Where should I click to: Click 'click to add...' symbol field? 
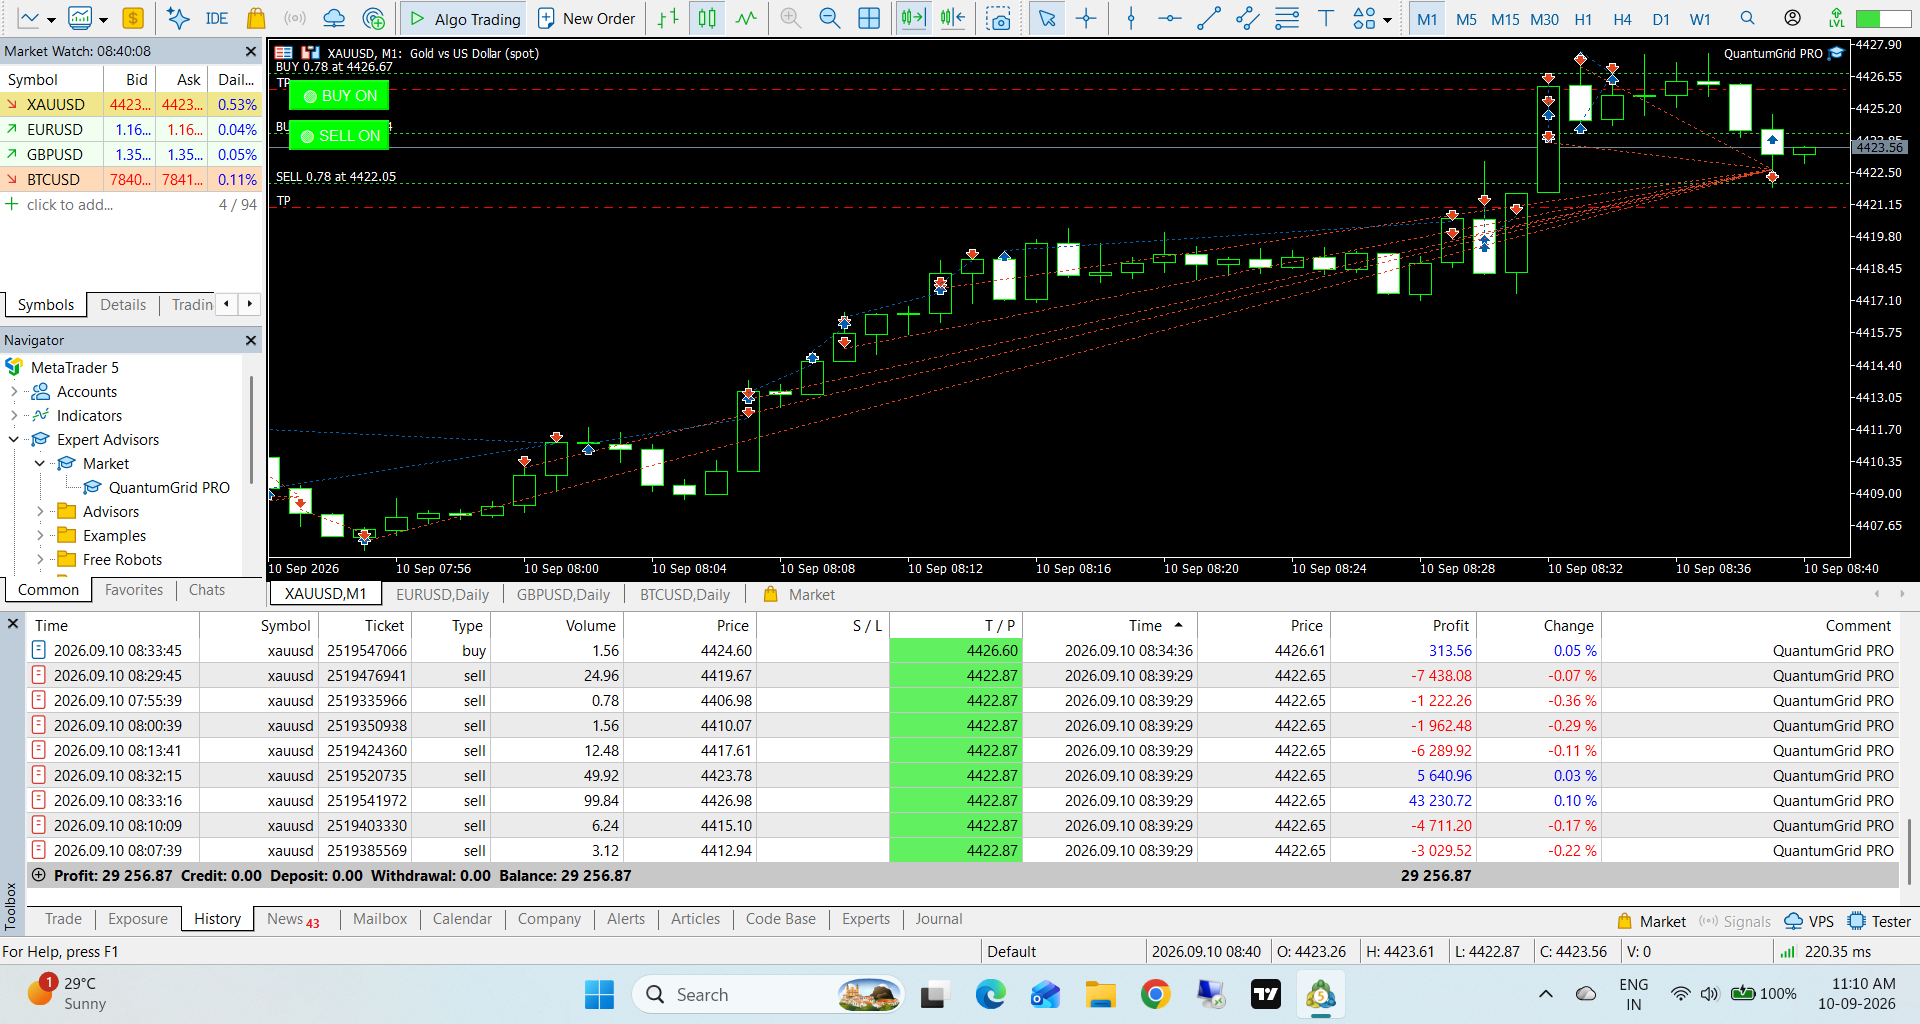69,204
